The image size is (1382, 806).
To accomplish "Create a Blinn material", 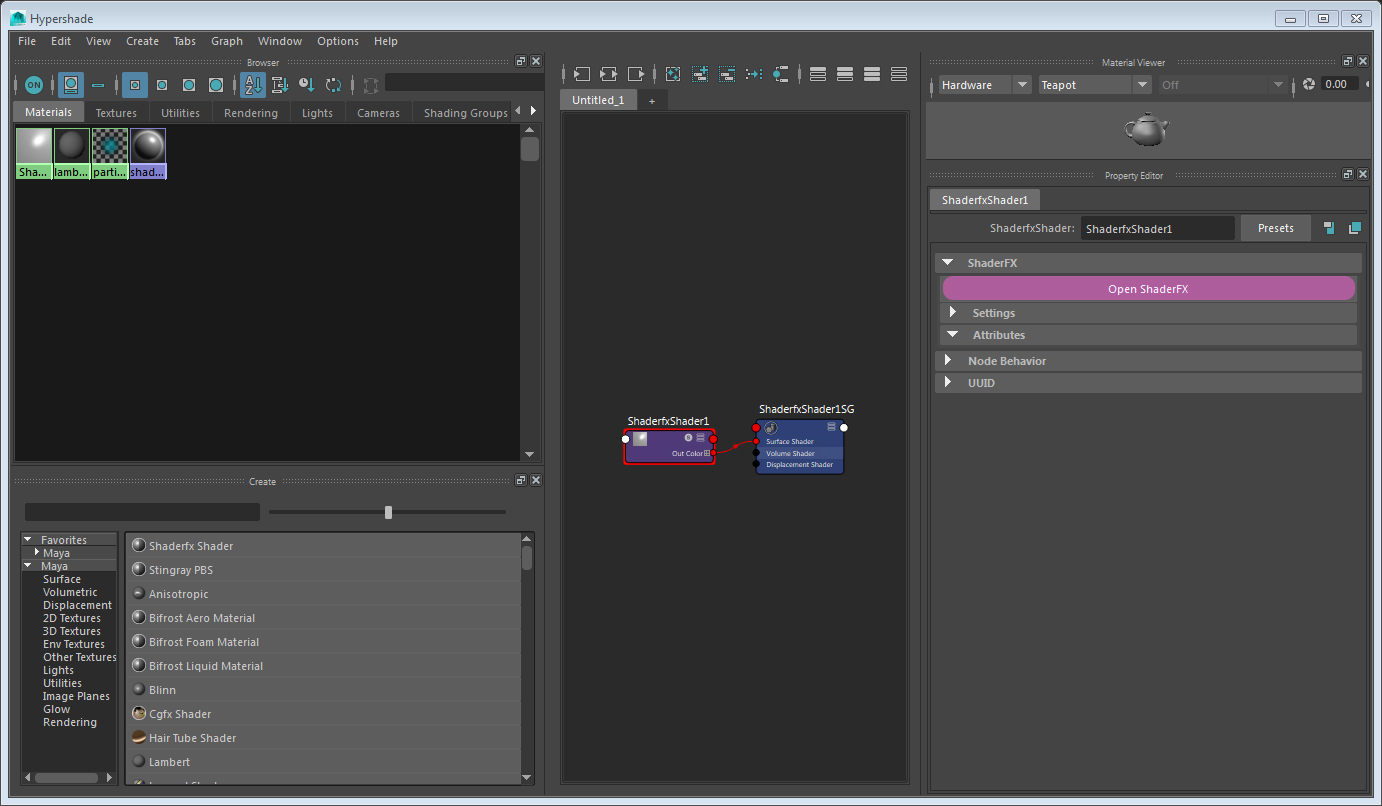I will click(x=325, y=690).
